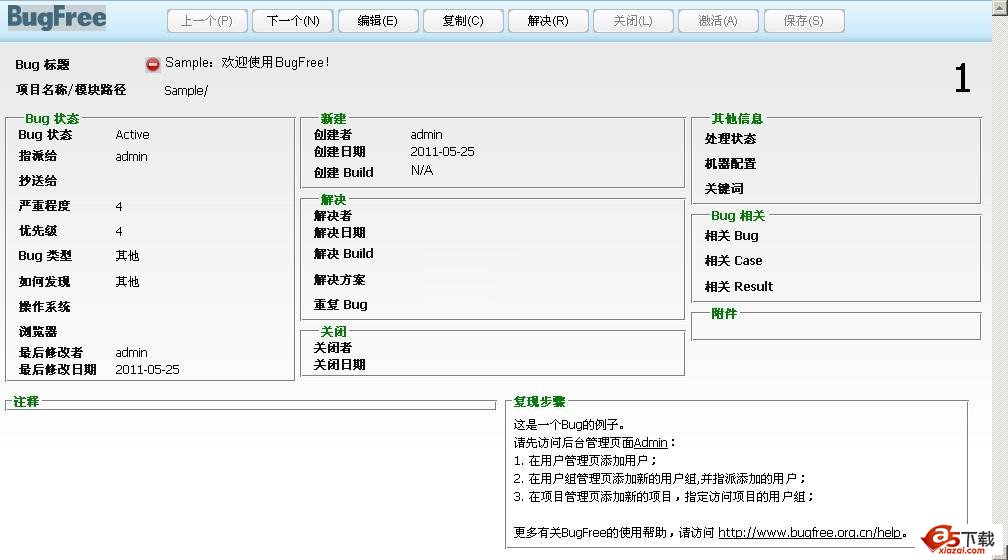Click the line '这是一个Bug的例子。'
Screen dimensions: 1008x560
coord(569,424)
